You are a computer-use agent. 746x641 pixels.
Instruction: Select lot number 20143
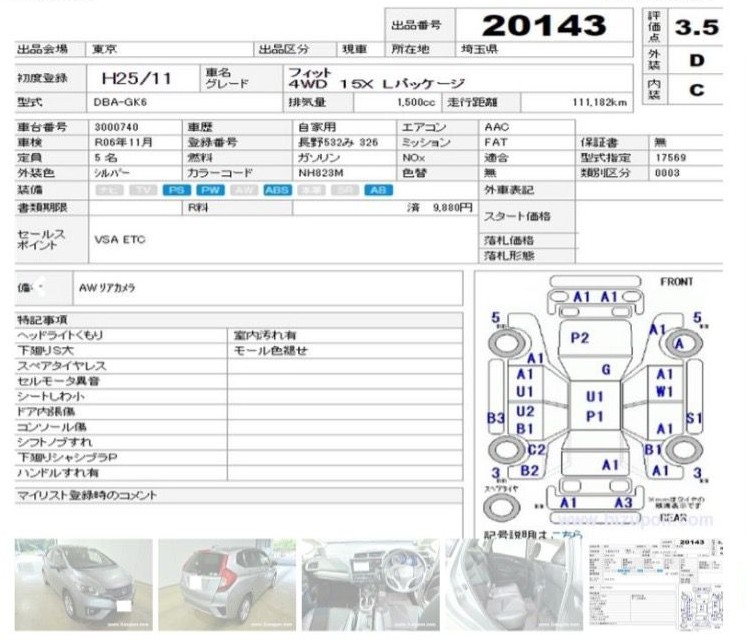[544, 26]
